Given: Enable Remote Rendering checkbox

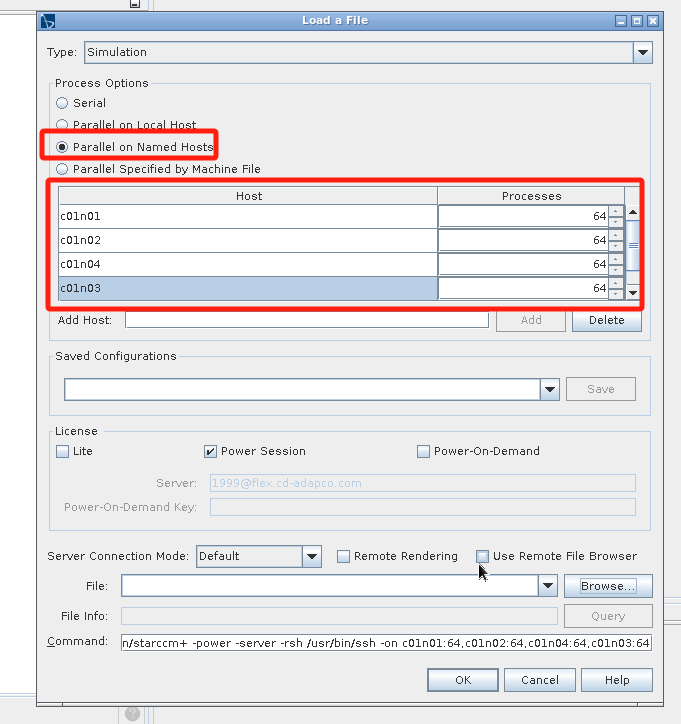Looking at the screenshot, I should [x=343, y=556].
